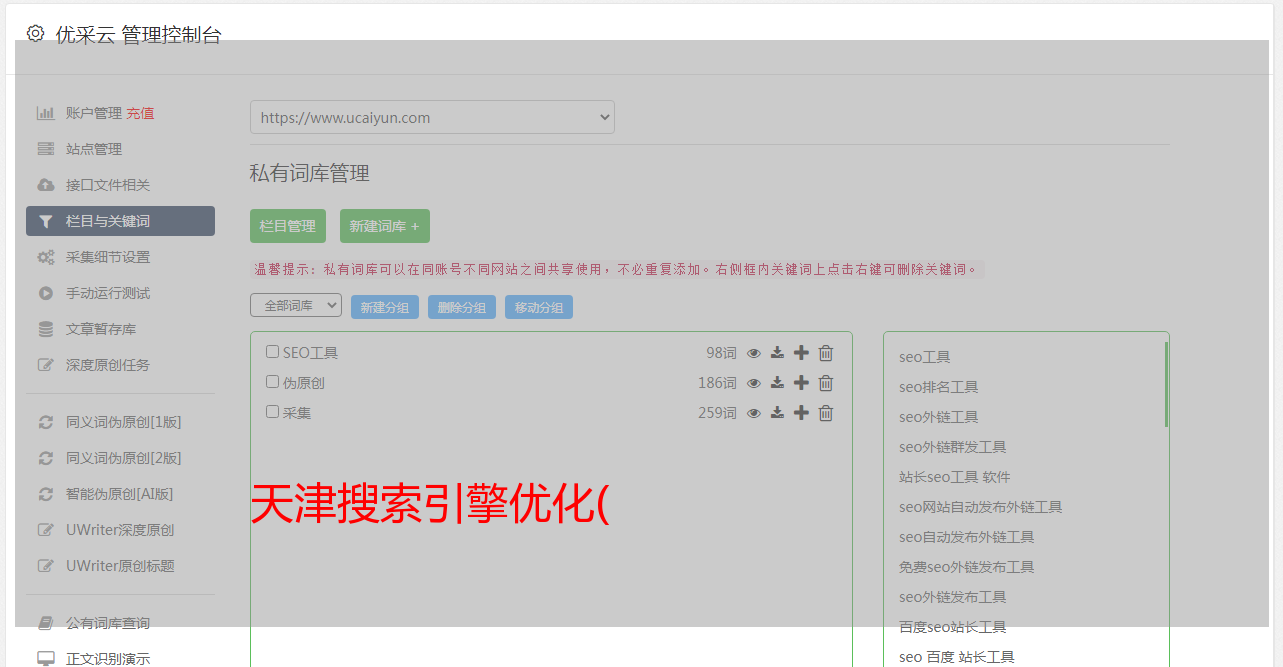The image size is (1283, 667).
Task: Click keyword '站长seo工具 软件'
Action: 954,477
